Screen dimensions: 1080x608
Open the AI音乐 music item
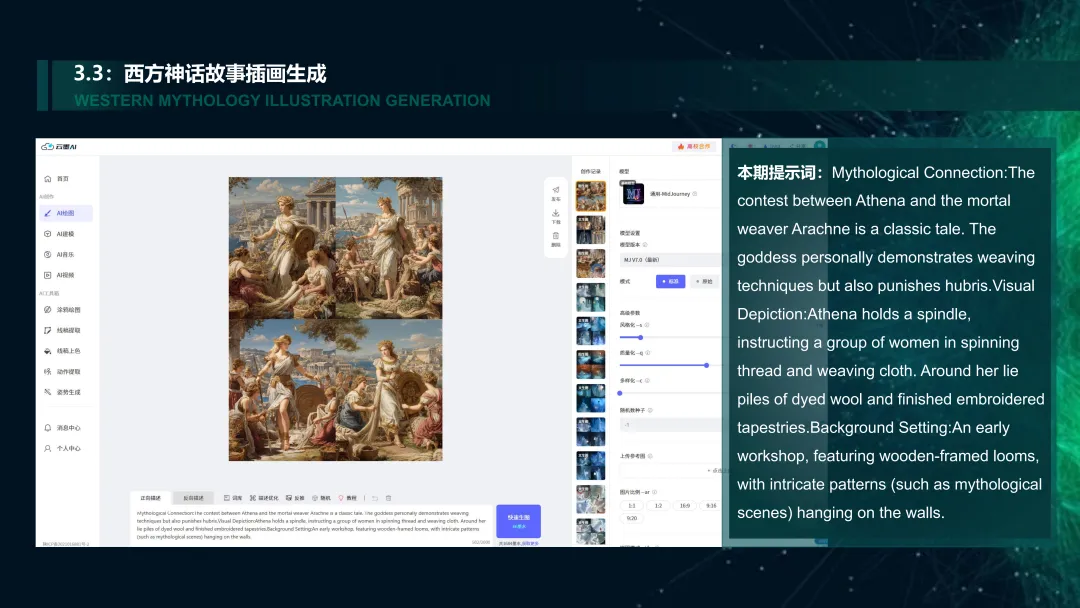coord(59,255)
